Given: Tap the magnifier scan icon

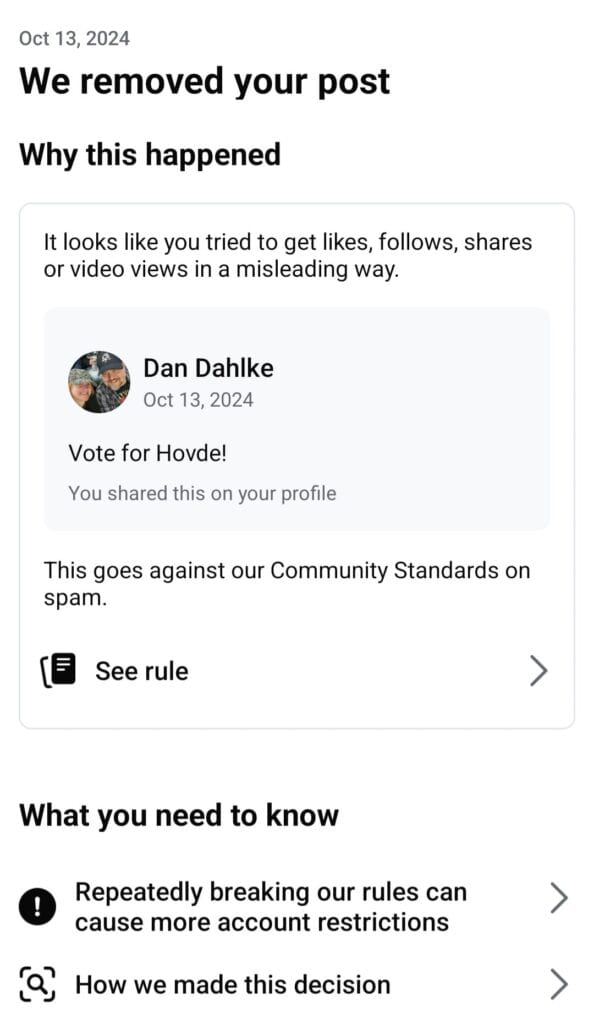Looking at the screenshot, I should tap(37, 984).
